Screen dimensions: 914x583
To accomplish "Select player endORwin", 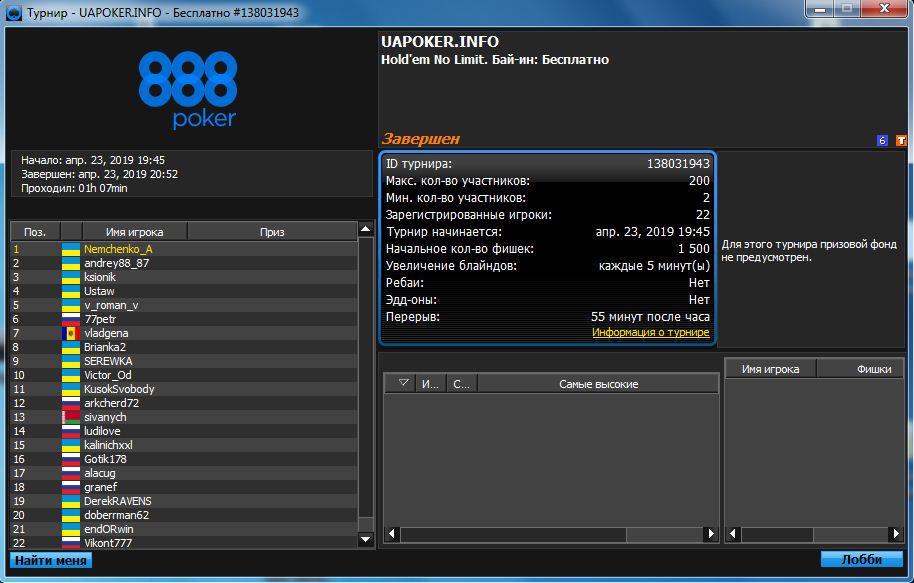I will click(184, 529).
